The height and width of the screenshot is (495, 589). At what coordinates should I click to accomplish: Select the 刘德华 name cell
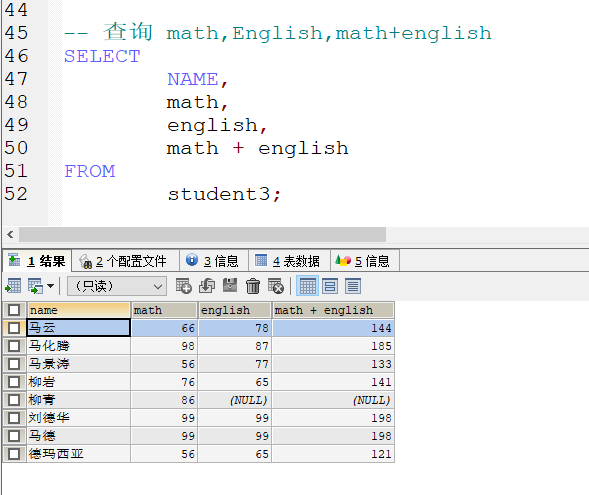[79, 418]
